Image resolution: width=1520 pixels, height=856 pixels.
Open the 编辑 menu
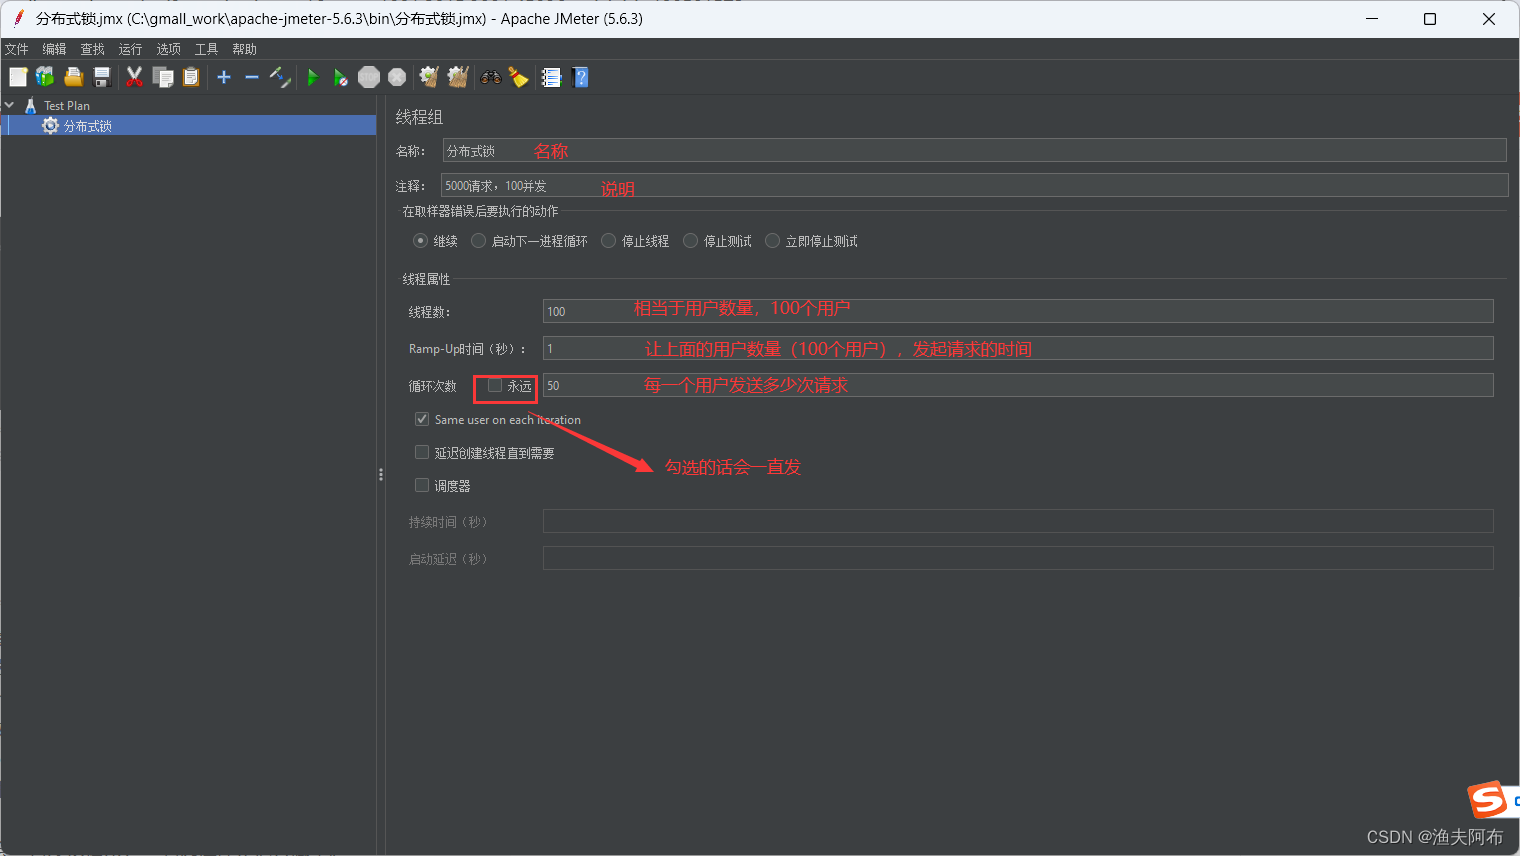click(54, 49)
